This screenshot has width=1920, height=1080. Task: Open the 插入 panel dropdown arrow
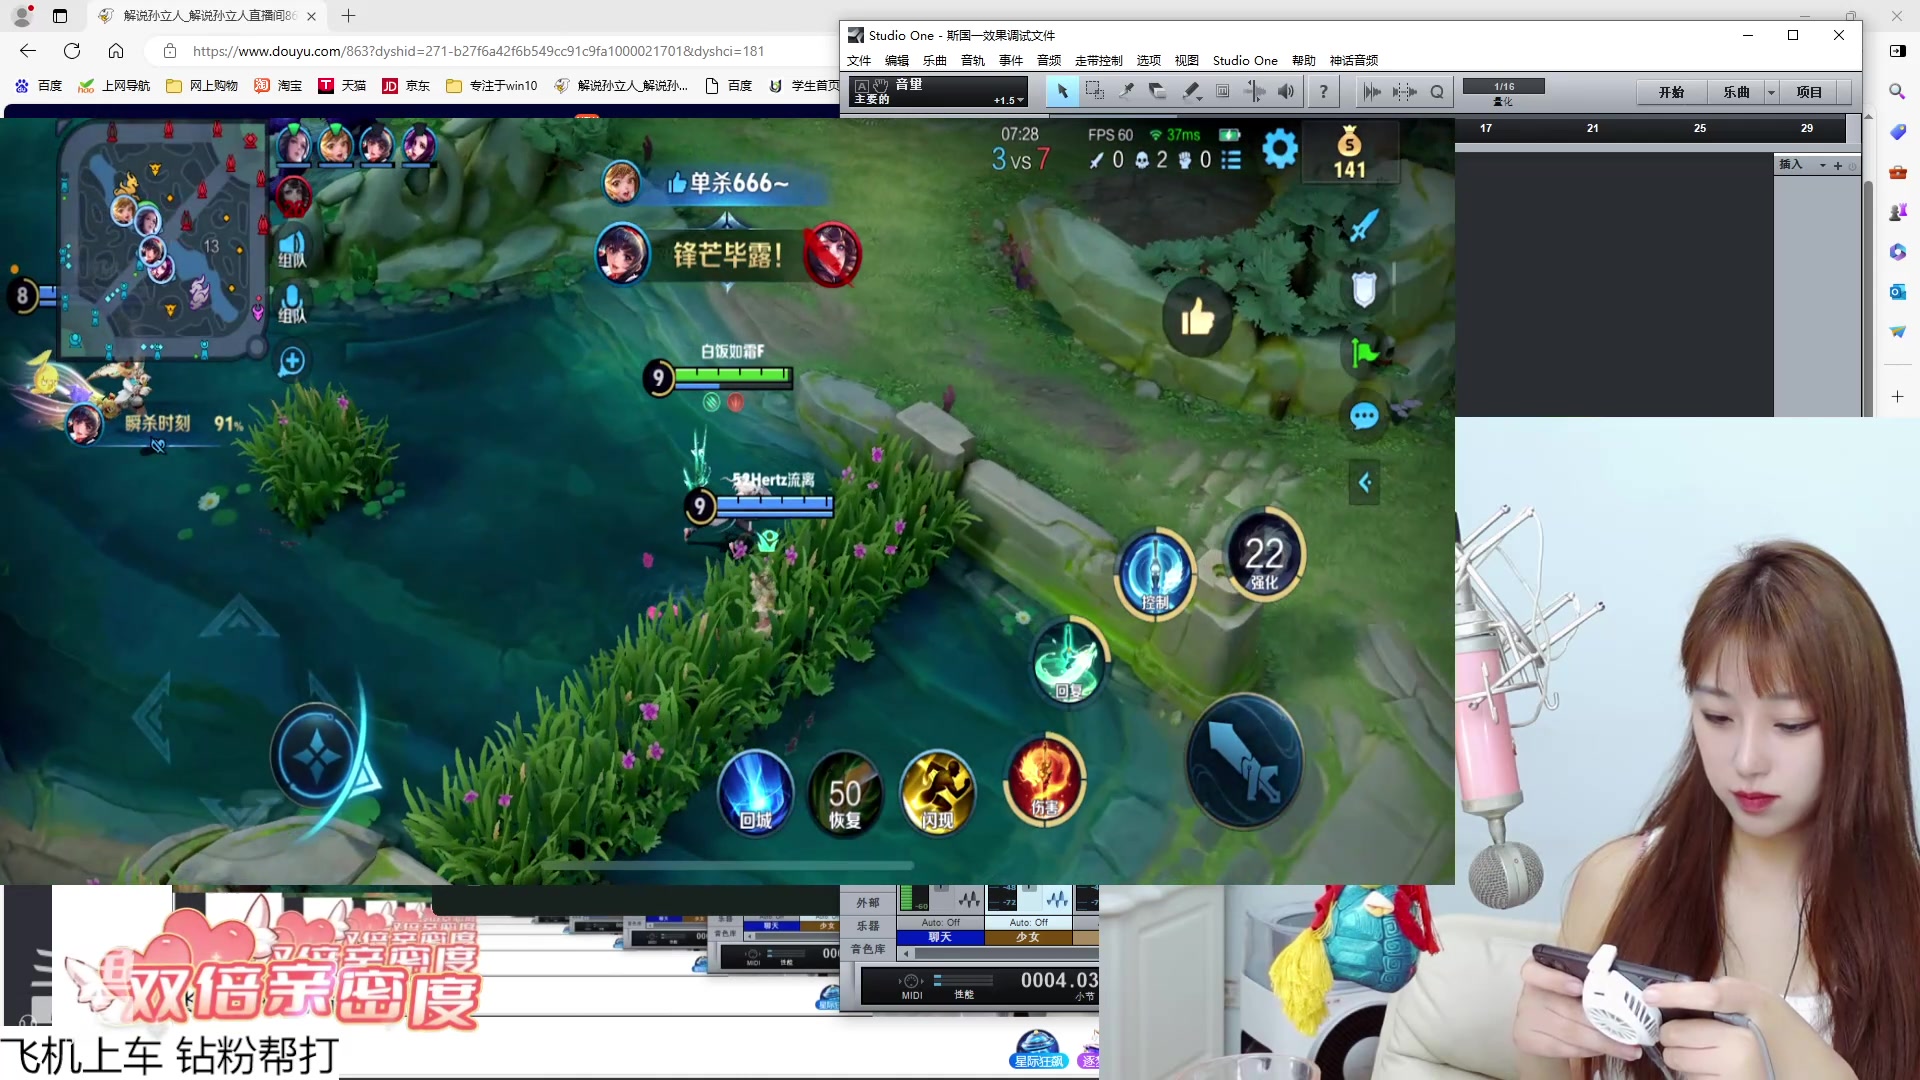pos(1822,165)
